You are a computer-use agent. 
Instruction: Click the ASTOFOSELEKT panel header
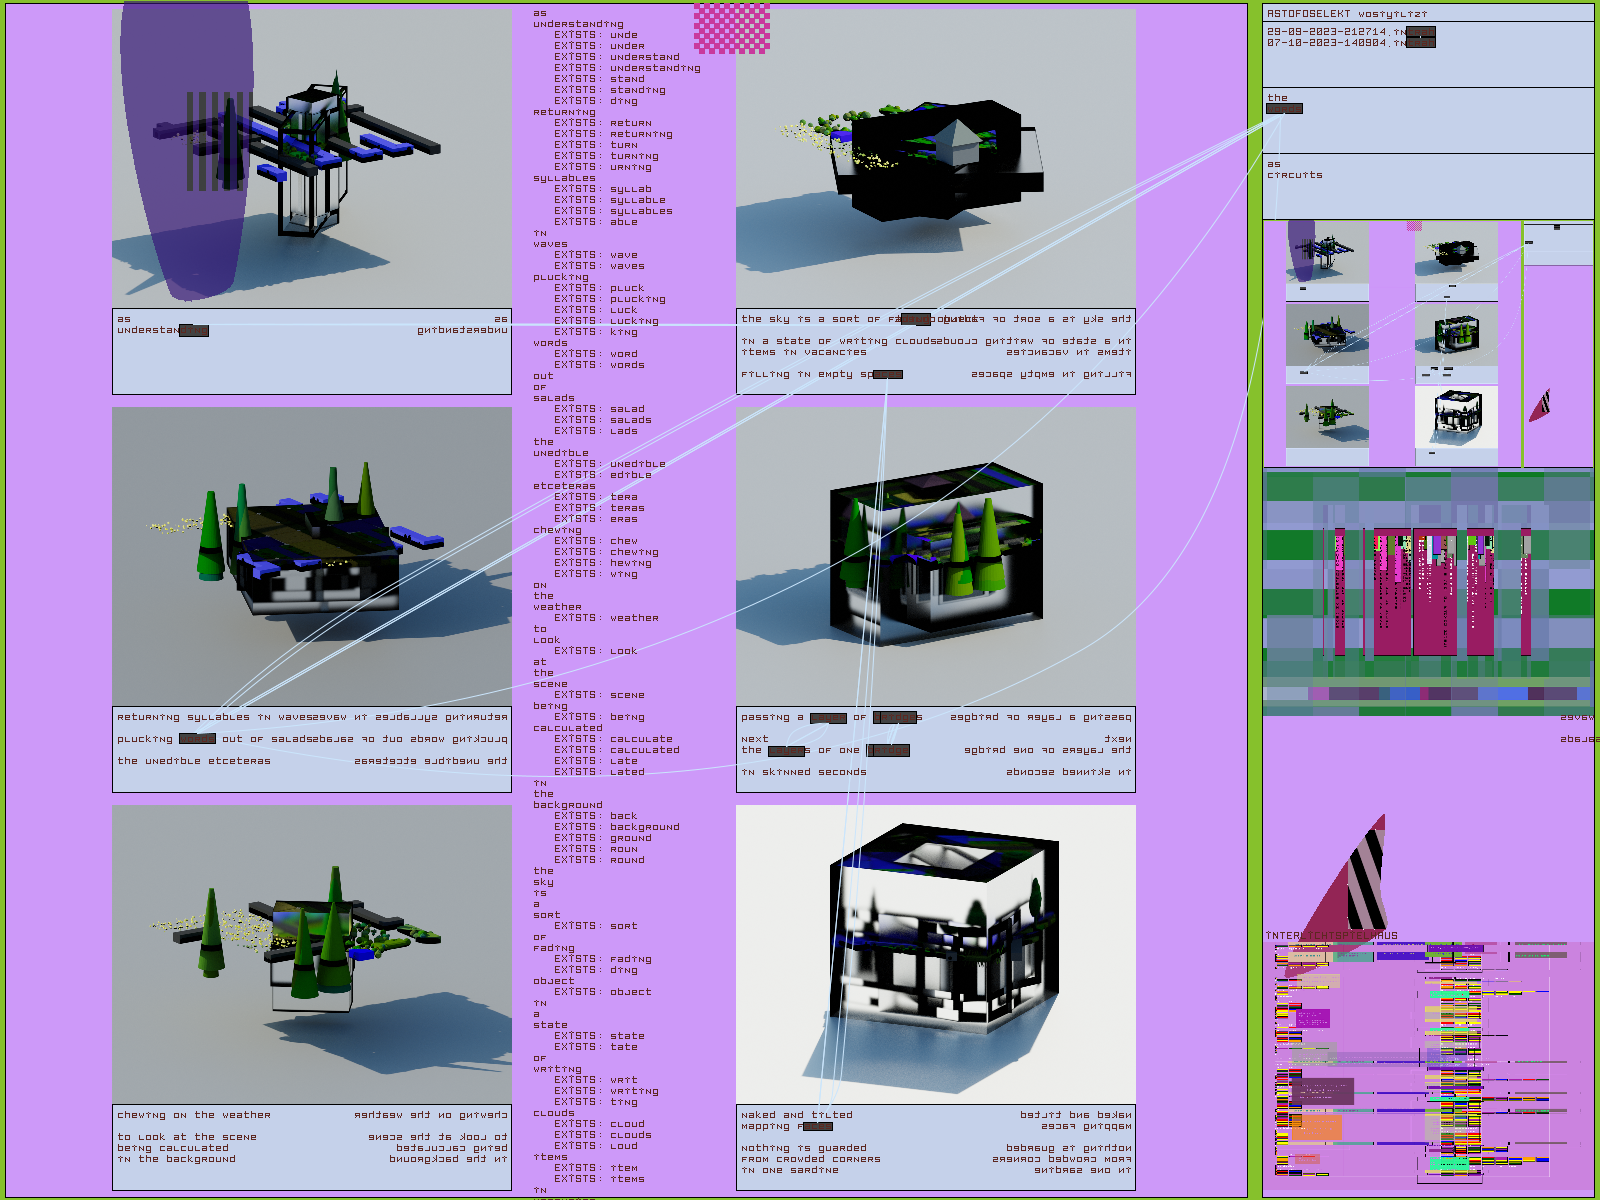click(1347, 14)
